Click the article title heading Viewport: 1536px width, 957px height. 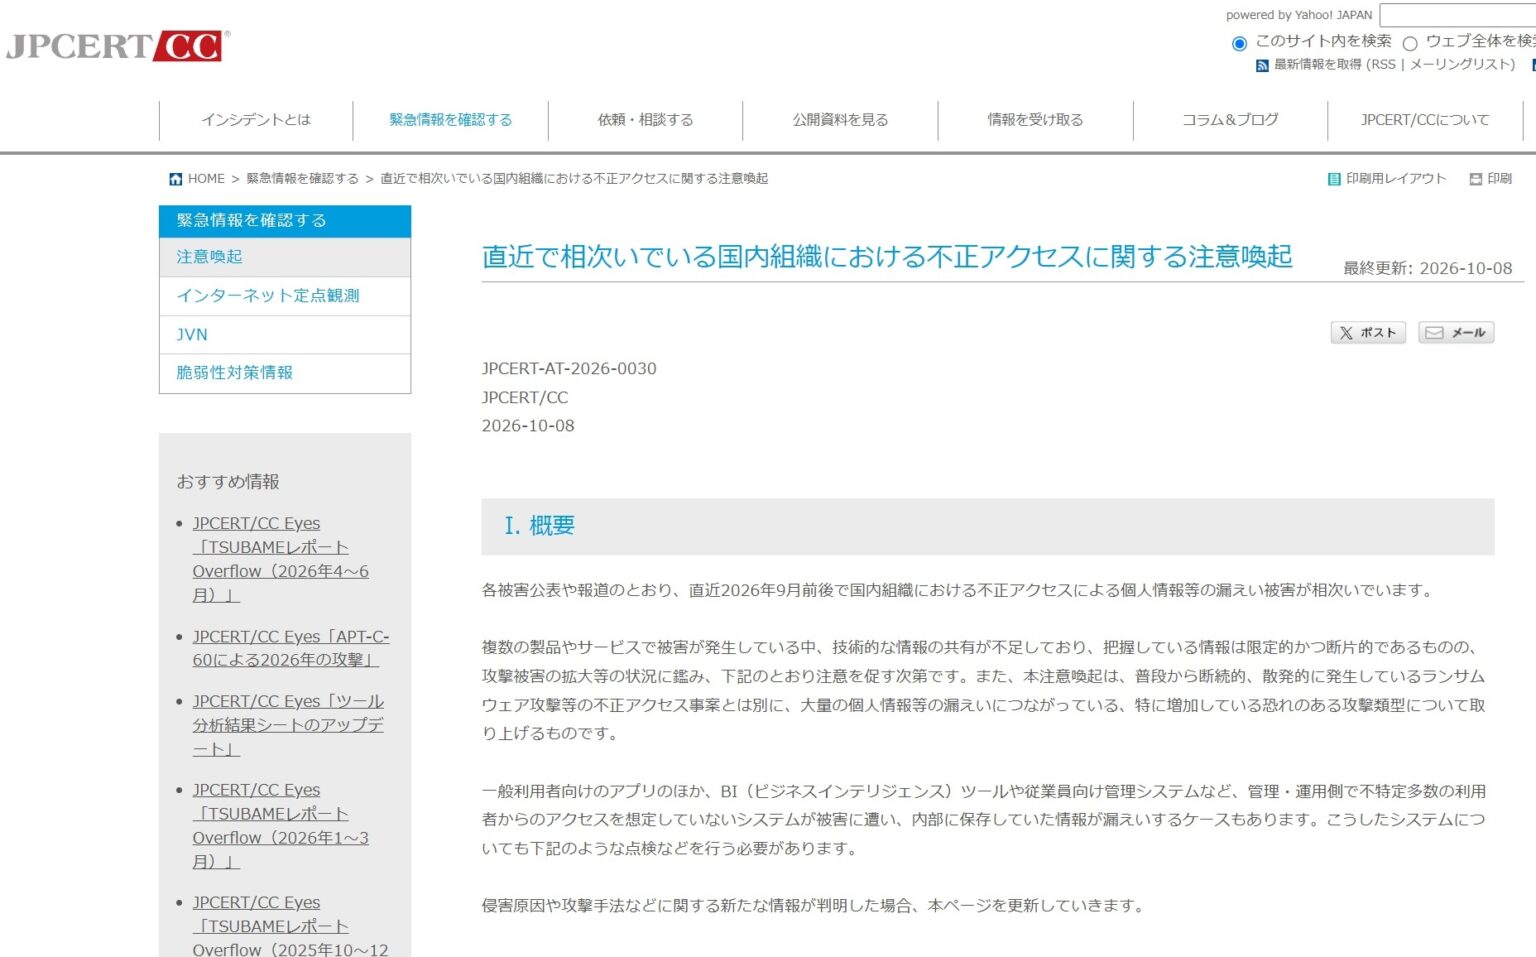click(887, 257)
